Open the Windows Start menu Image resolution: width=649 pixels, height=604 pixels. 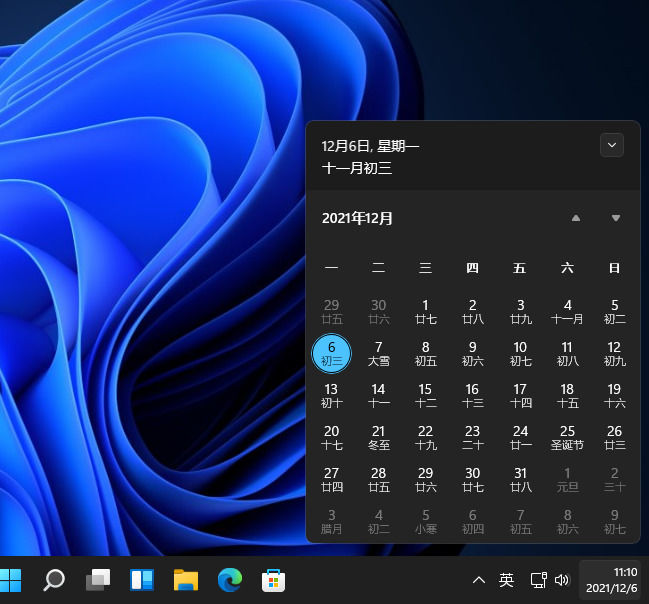[11, 580]
